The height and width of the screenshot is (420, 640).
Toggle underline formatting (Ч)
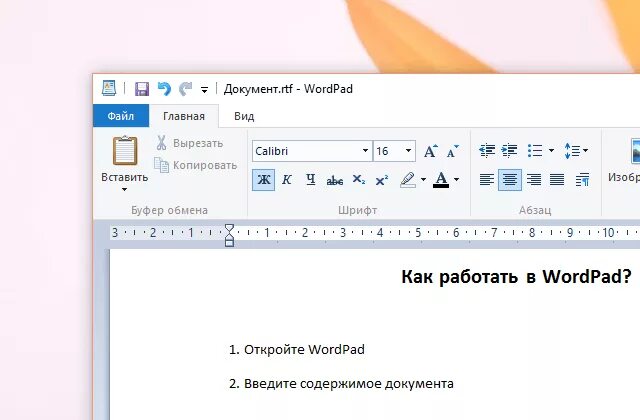[x=311, y=180]
